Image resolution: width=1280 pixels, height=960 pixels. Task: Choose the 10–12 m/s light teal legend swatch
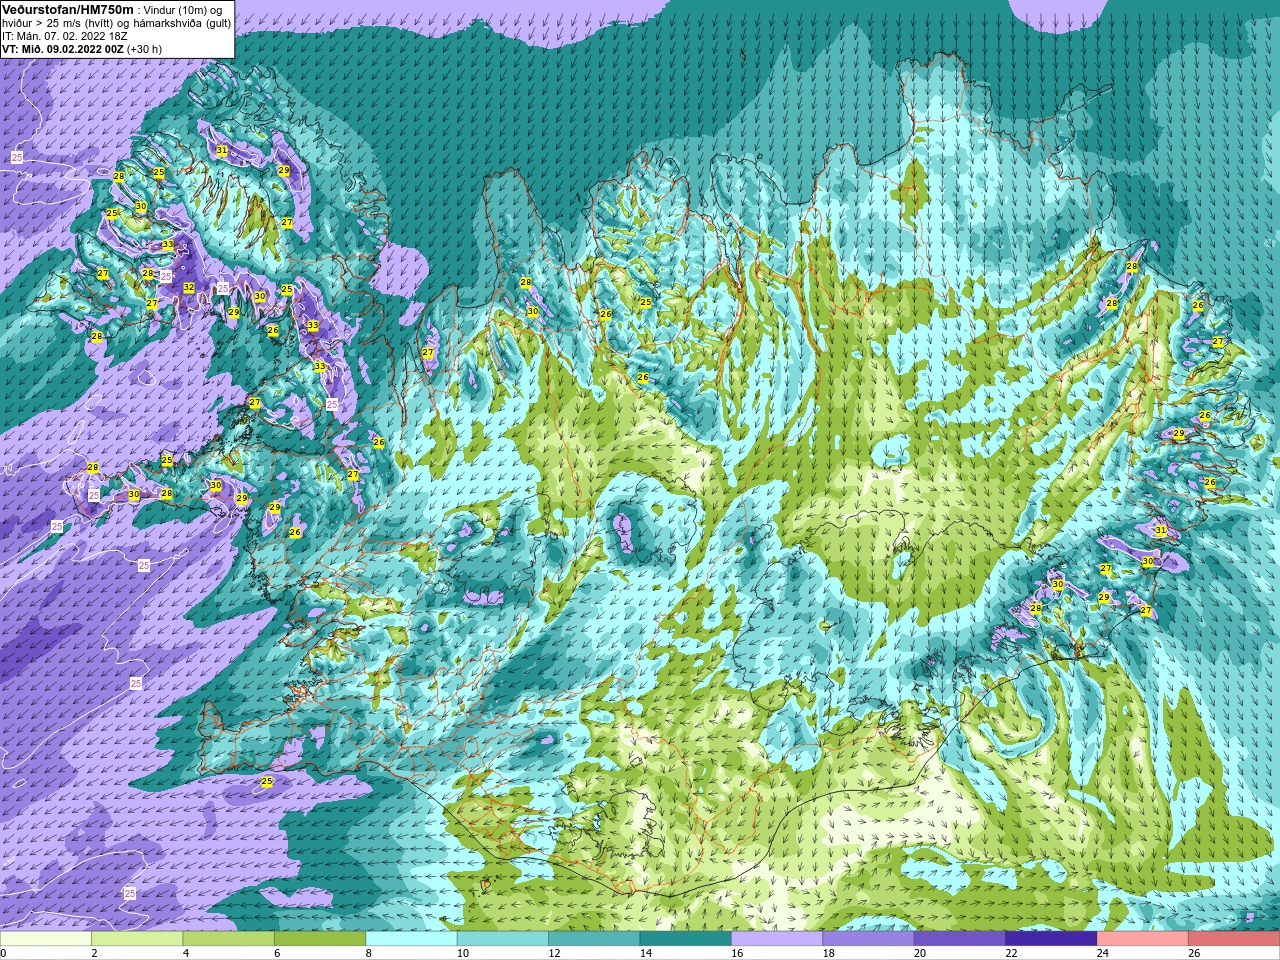pos(503,939)
